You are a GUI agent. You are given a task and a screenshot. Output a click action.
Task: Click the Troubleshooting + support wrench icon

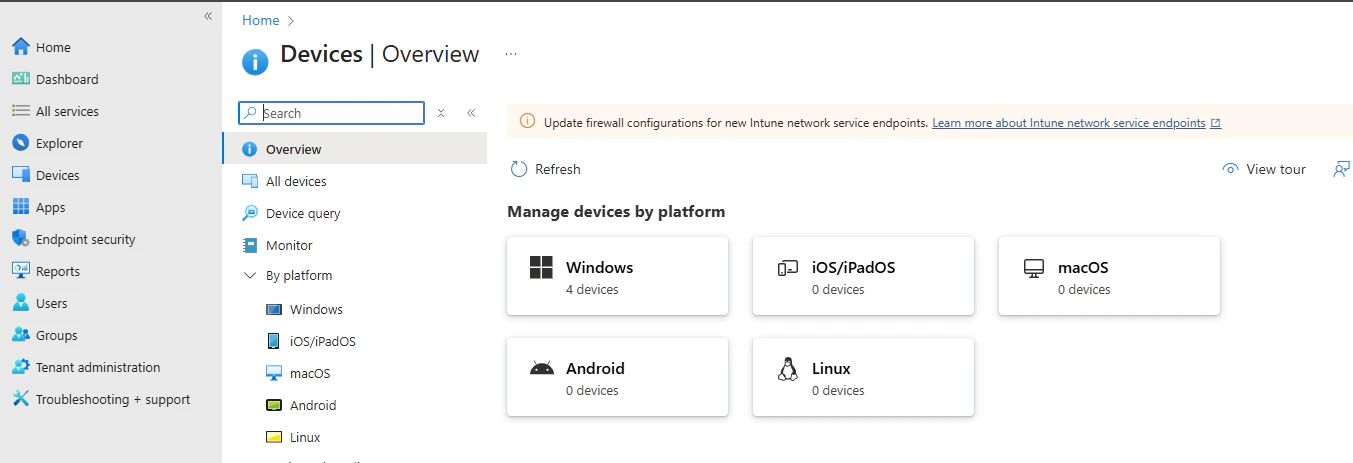point(20,399)
